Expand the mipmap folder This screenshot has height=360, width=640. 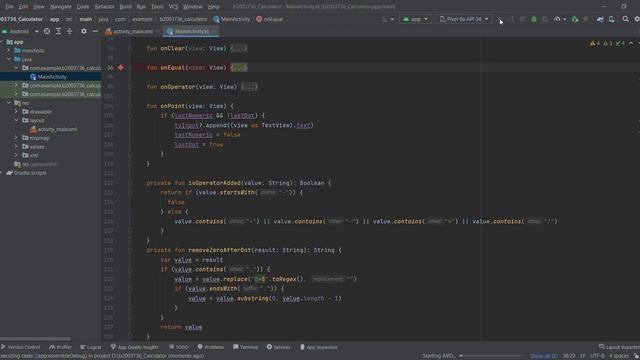(16, 138)
